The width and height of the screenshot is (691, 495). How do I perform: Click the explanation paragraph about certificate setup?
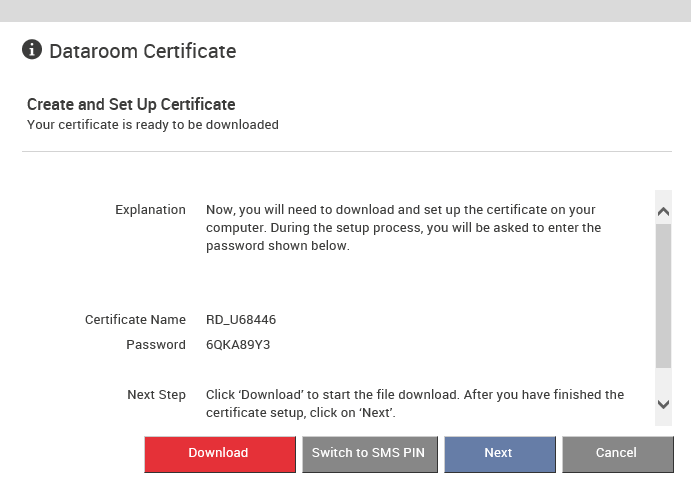point(403,227)
